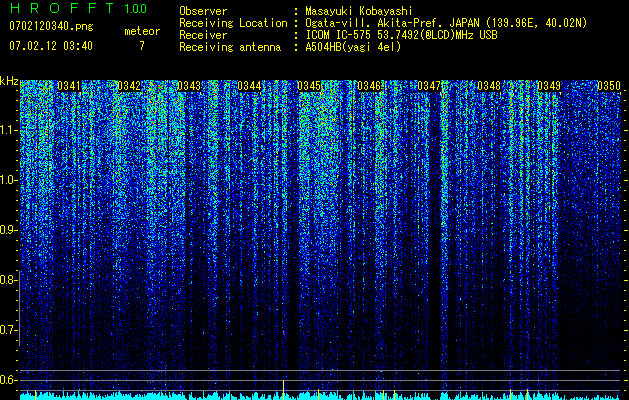Click the Receiving Location label

click(233, 23)
